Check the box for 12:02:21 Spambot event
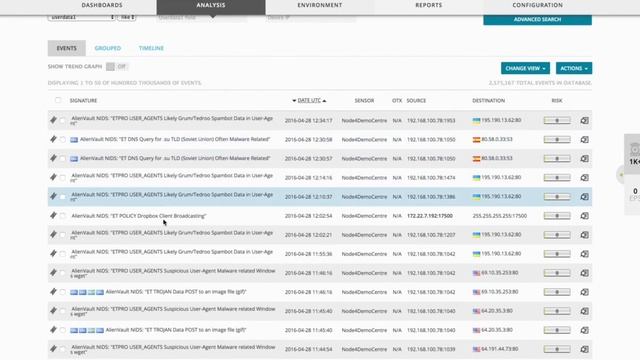The image size is (640, 360). click(62, 235)
